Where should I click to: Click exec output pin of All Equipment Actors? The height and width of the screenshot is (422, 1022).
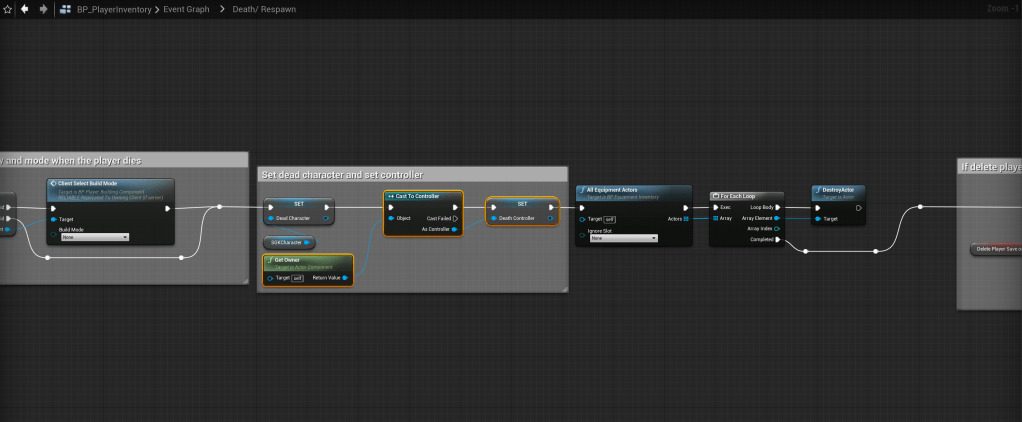(685, 208)
